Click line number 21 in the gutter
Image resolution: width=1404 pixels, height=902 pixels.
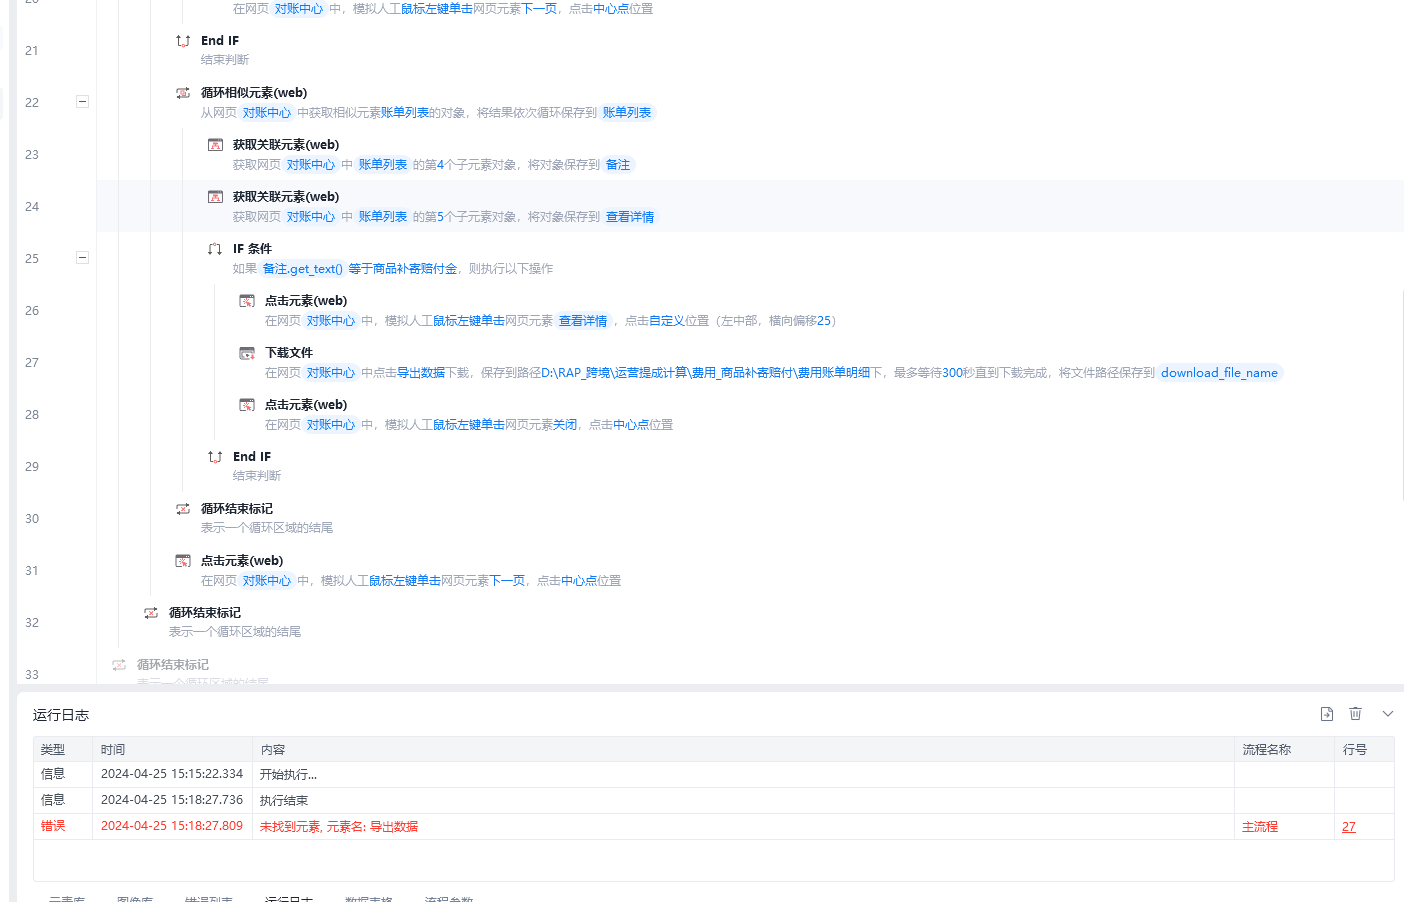(x=32, y=51)
